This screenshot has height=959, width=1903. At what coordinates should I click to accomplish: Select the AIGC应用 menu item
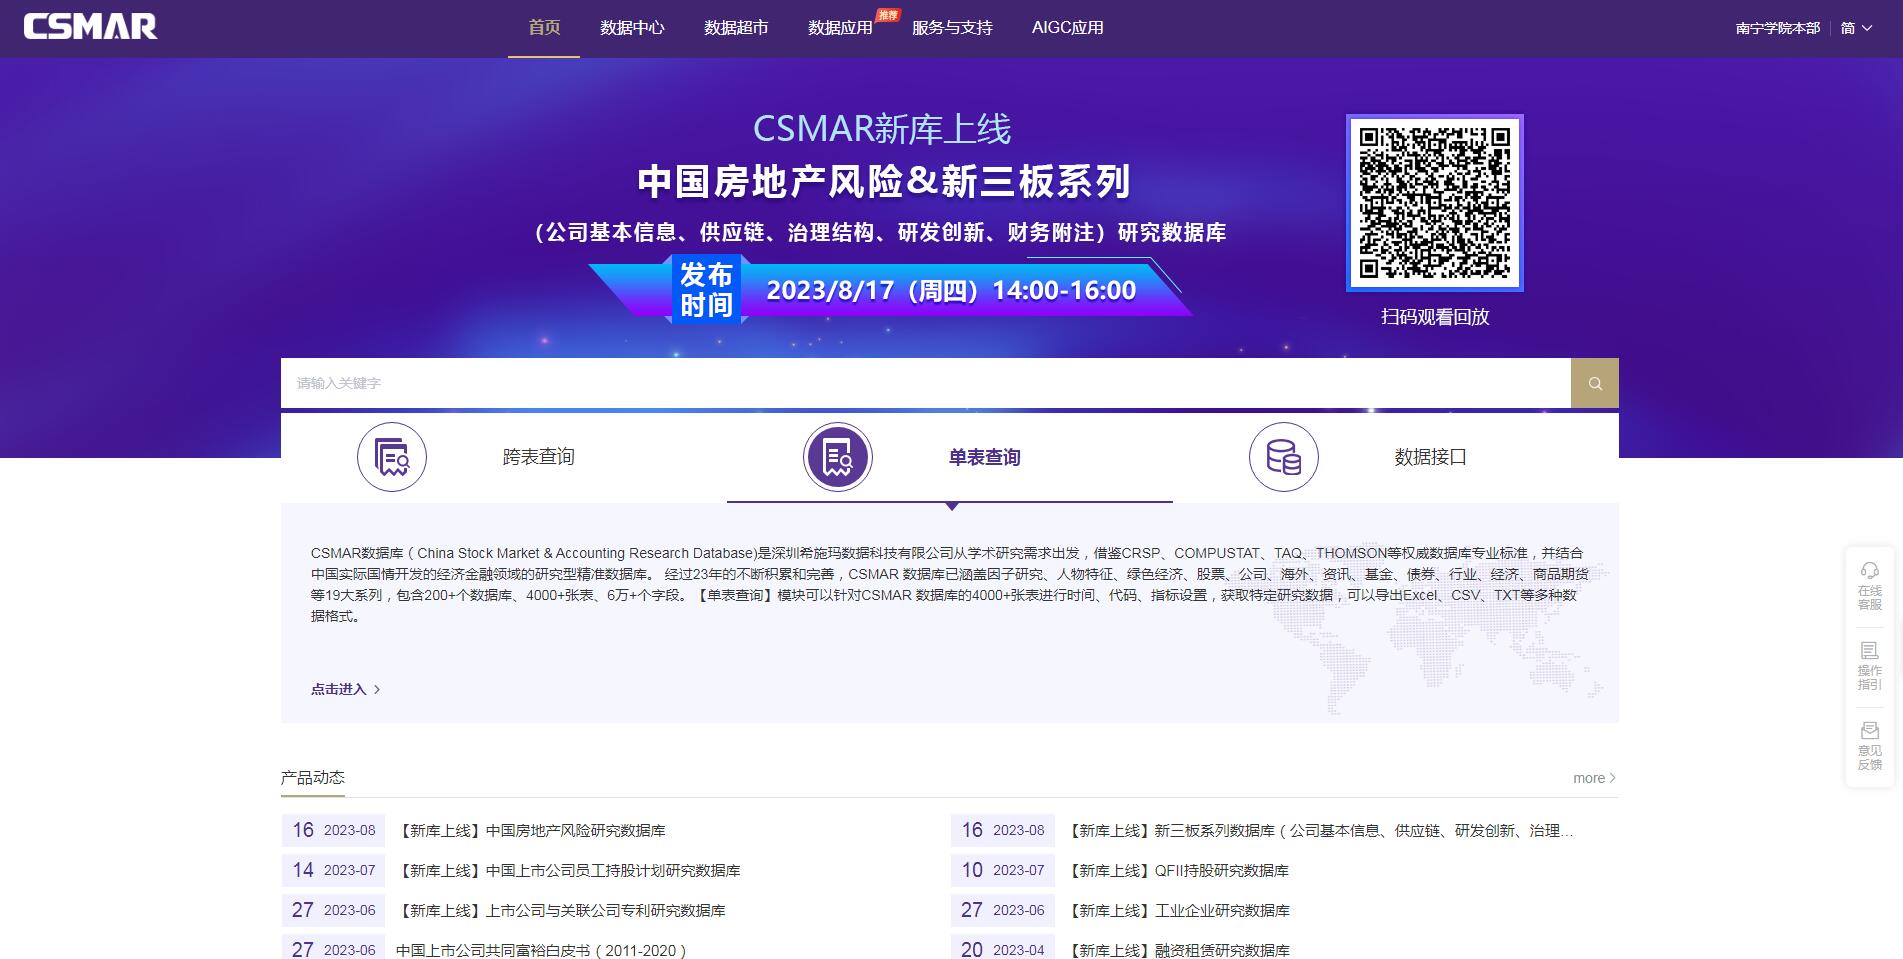[x=1067, y=28]
